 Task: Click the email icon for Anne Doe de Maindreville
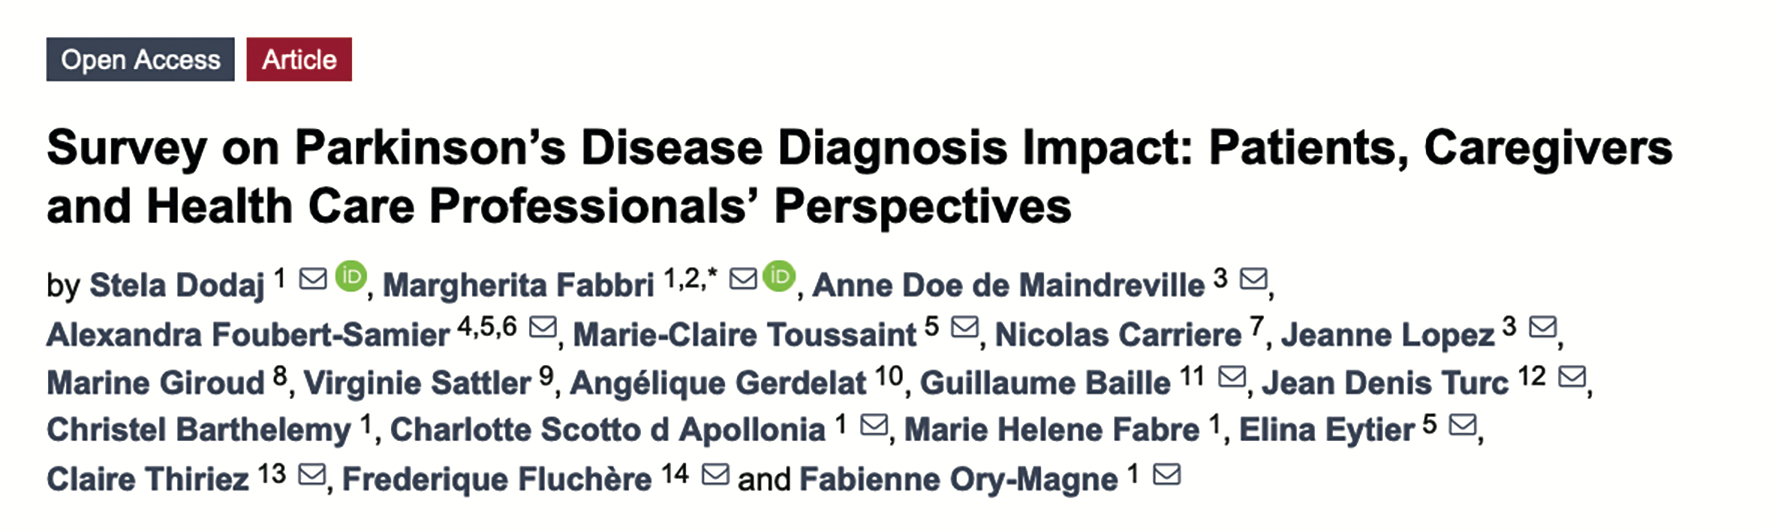point(1253,278)
